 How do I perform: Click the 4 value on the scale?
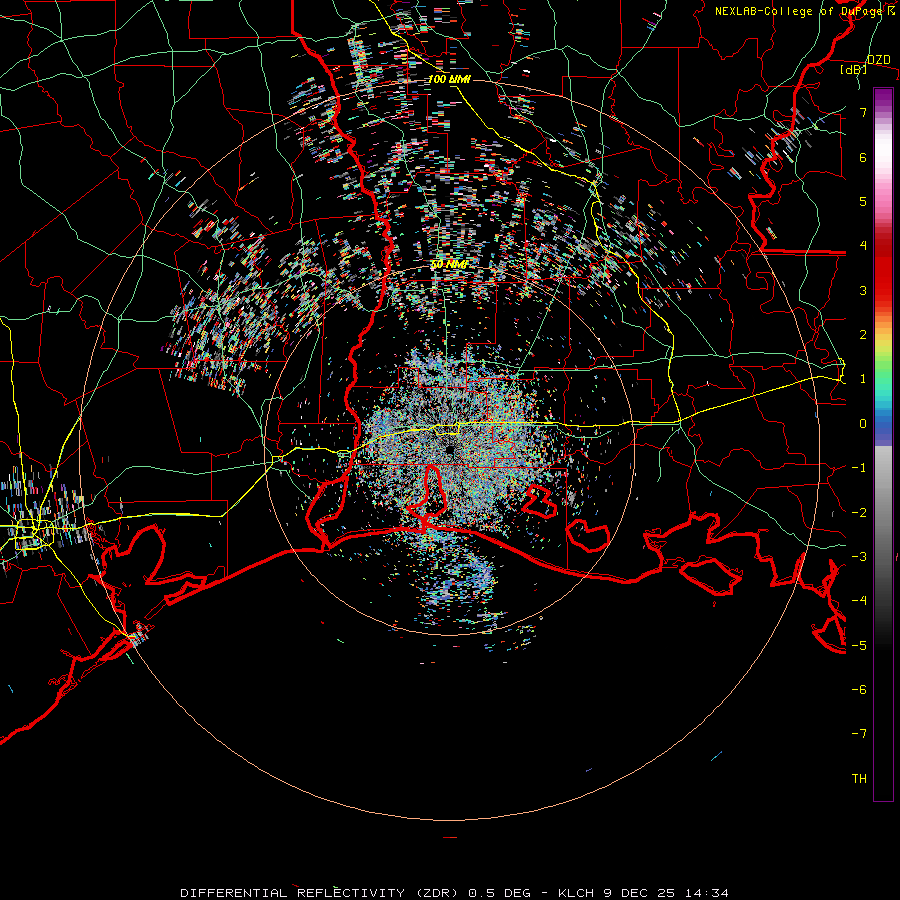pyautogui.click(x=863, y=246)
